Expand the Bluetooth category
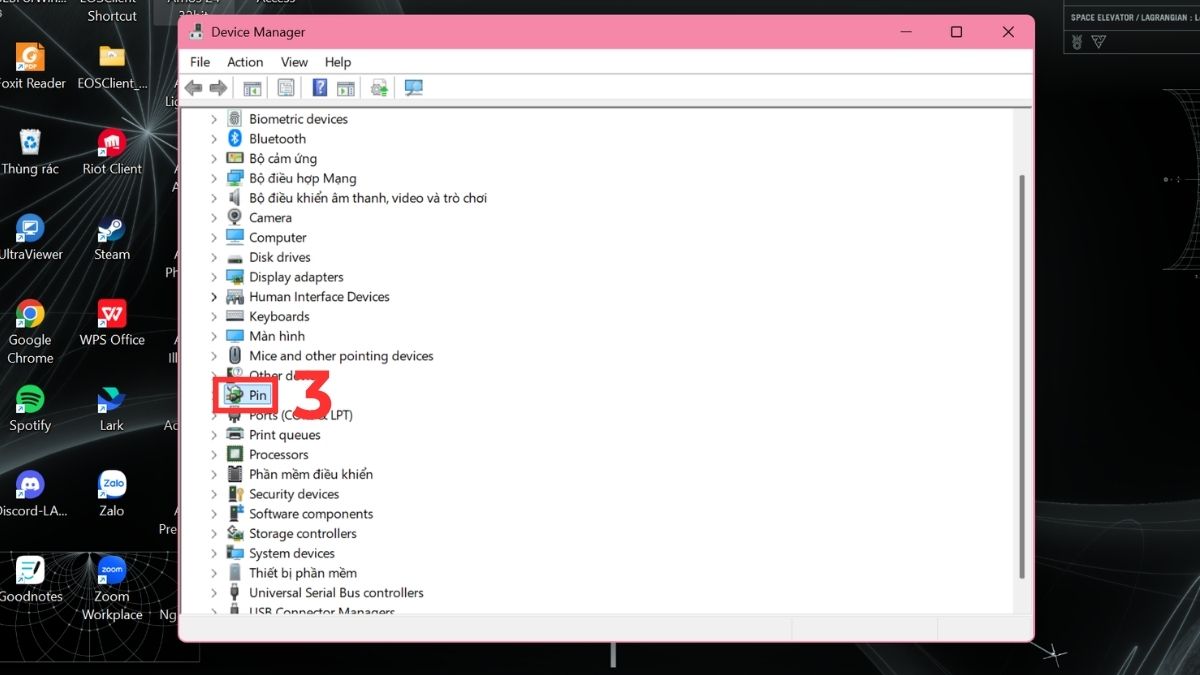Image resolution: width=1200 pixels, height=675 pixels. [x=214, y=138]
